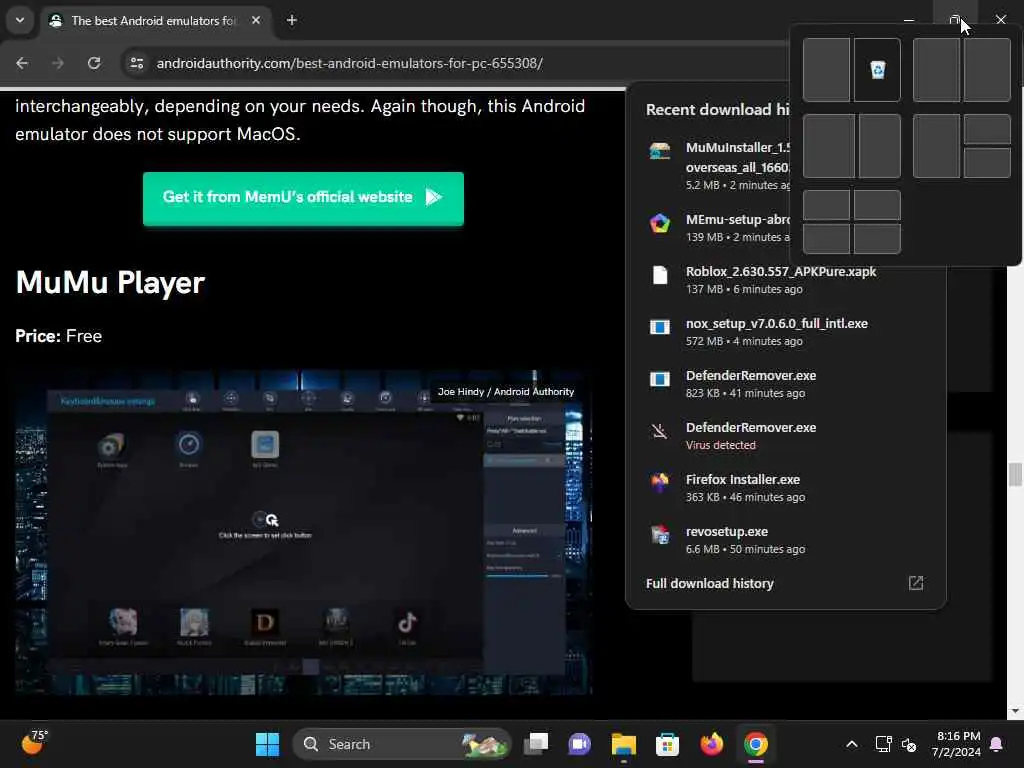The width and height of the screenshot is (1024, 768).
Task: Click the blocked download icon for DefenderRemover
Action: 660,431
